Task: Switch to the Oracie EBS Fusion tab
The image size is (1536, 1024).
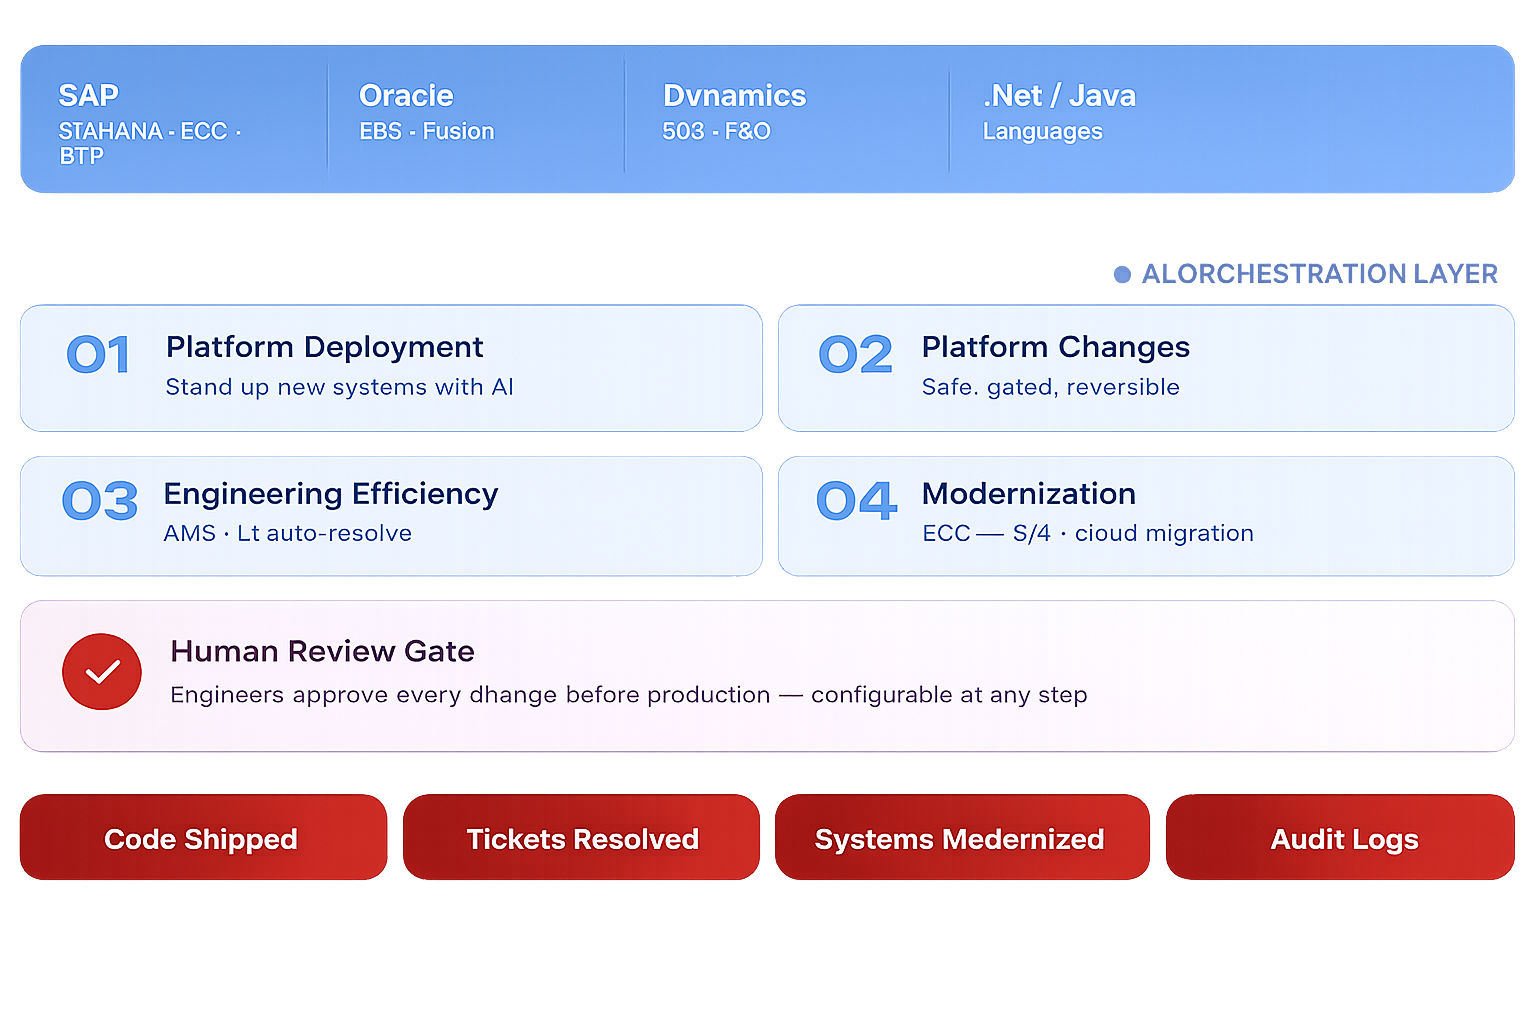Action: click(x=476, y=119)
